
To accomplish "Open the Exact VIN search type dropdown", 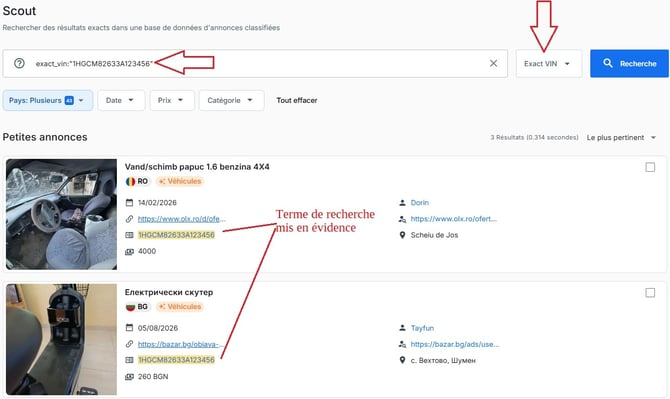I will point(549,63).
